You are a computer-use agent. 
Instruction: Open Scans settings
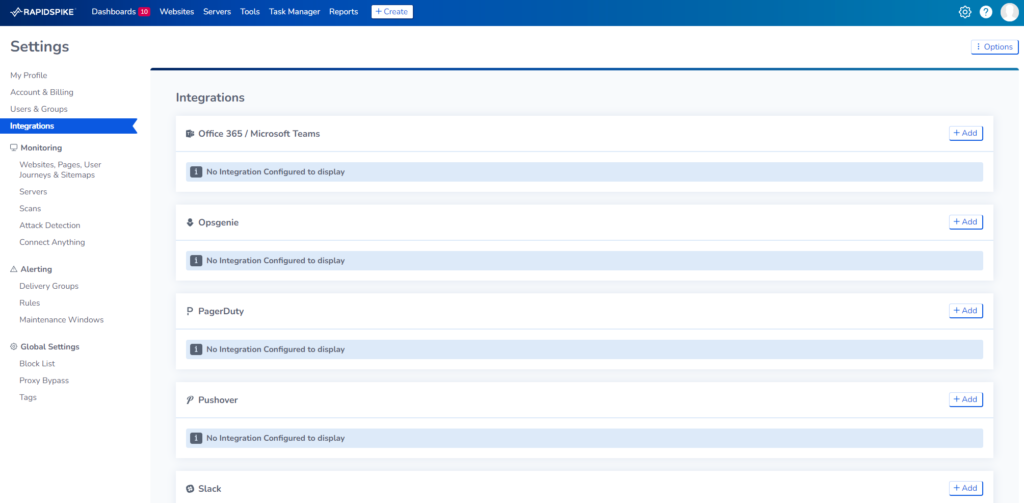pyautogui.click(x=30, y=208)
